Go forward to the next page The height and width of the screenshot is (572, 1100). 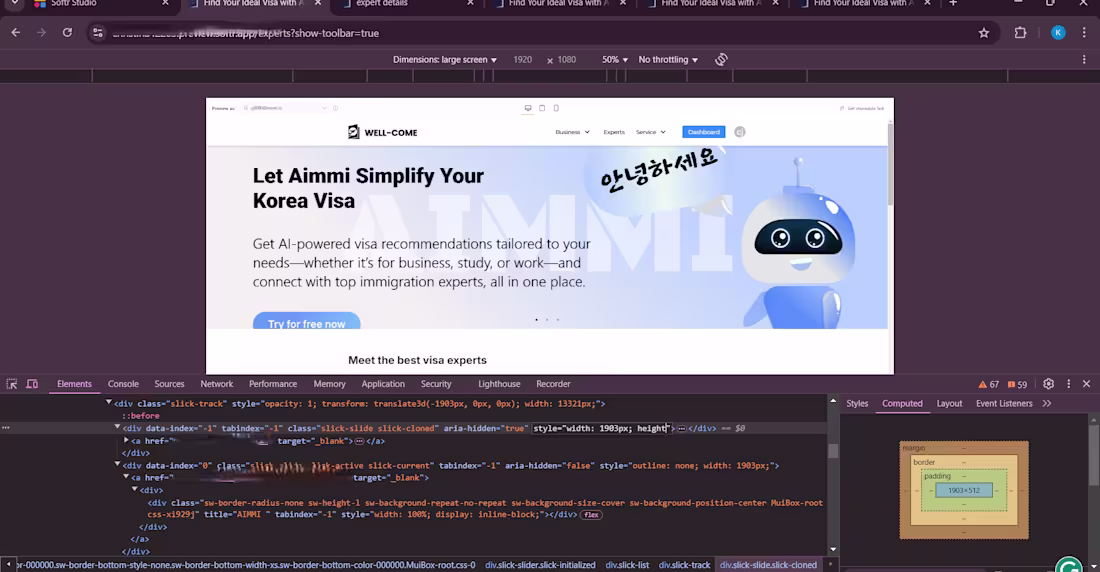pyautogui.click(x=41, y=33)
